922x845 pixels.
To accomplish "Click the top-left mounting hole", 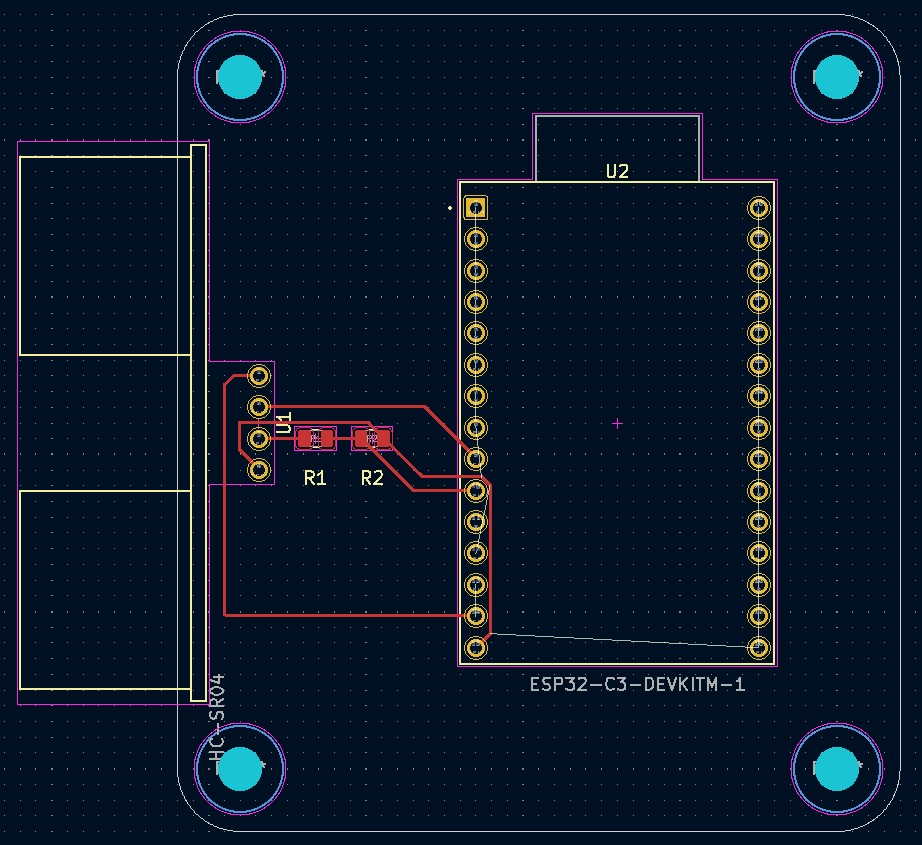I will click(240, 75).
